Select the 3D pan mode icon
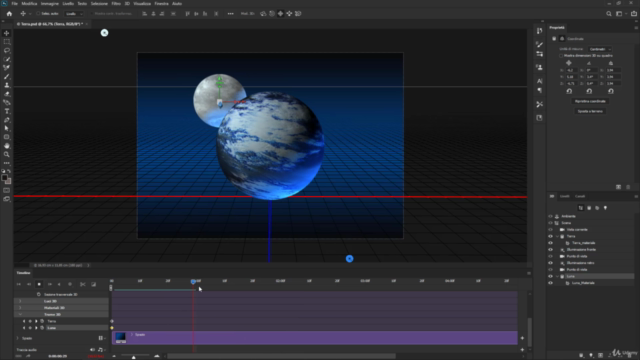Screen dimensions: 640x360 (x=280, y=13)
